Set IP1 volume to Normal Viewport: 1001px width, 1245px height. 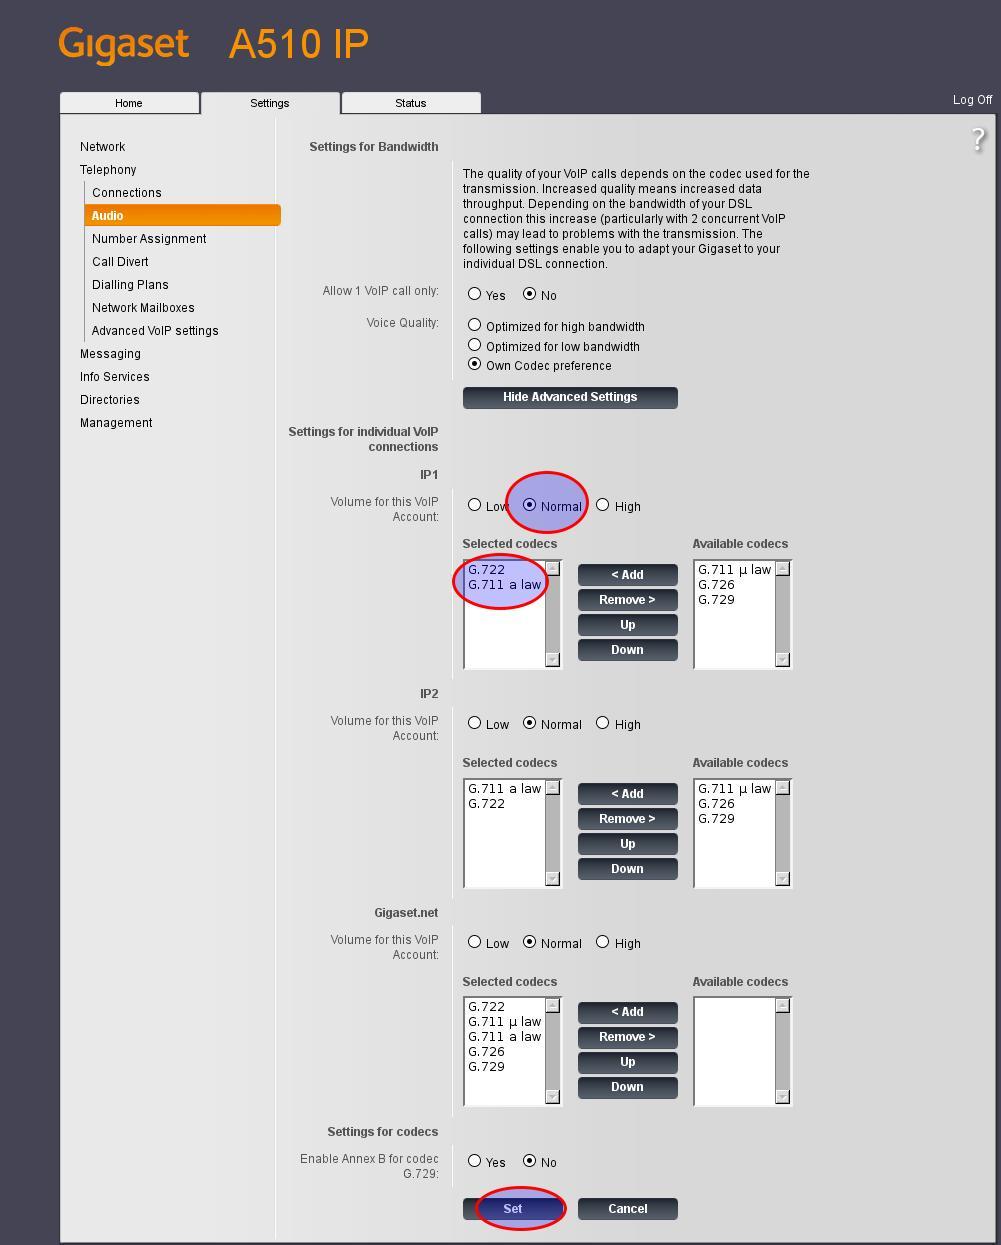(530, 505)
